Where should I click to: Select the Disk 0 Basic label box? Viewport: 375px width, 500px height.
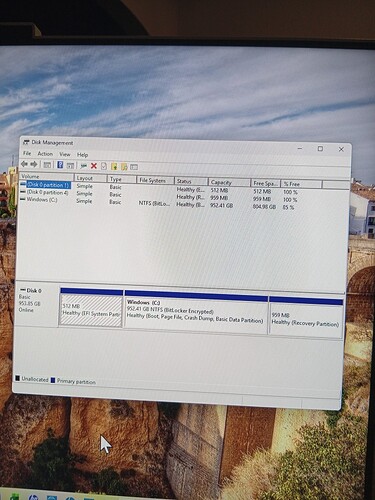coord(37,305)
